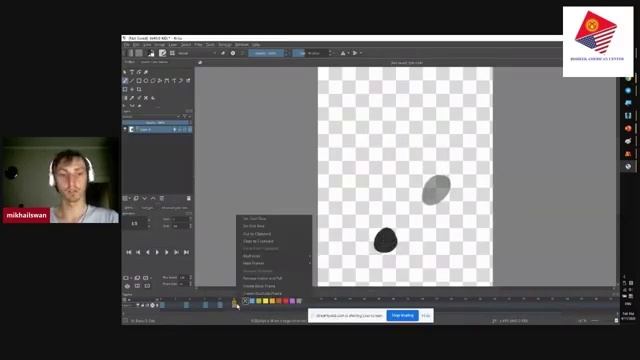Viewport: 640px width, 360px height.
Task: Select the Fill bucket tool
Action: (153, 98)
